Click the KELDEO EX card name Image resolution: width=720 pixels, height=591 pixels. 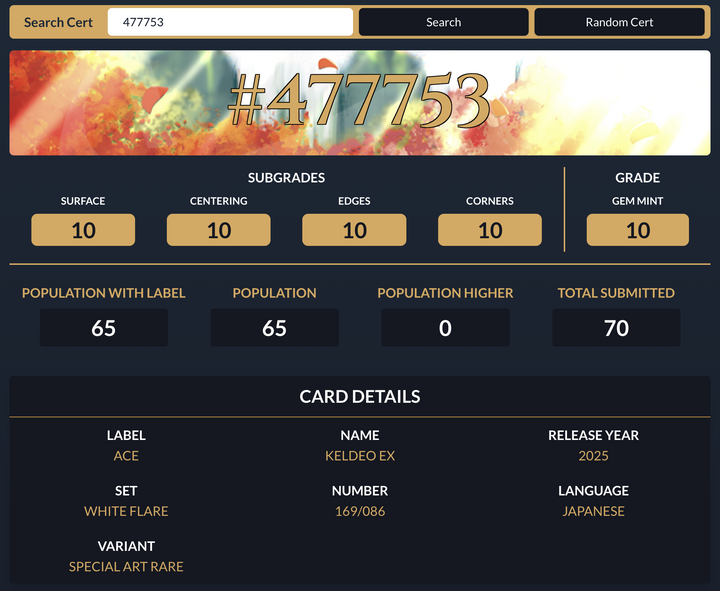(x=360, y=456)
